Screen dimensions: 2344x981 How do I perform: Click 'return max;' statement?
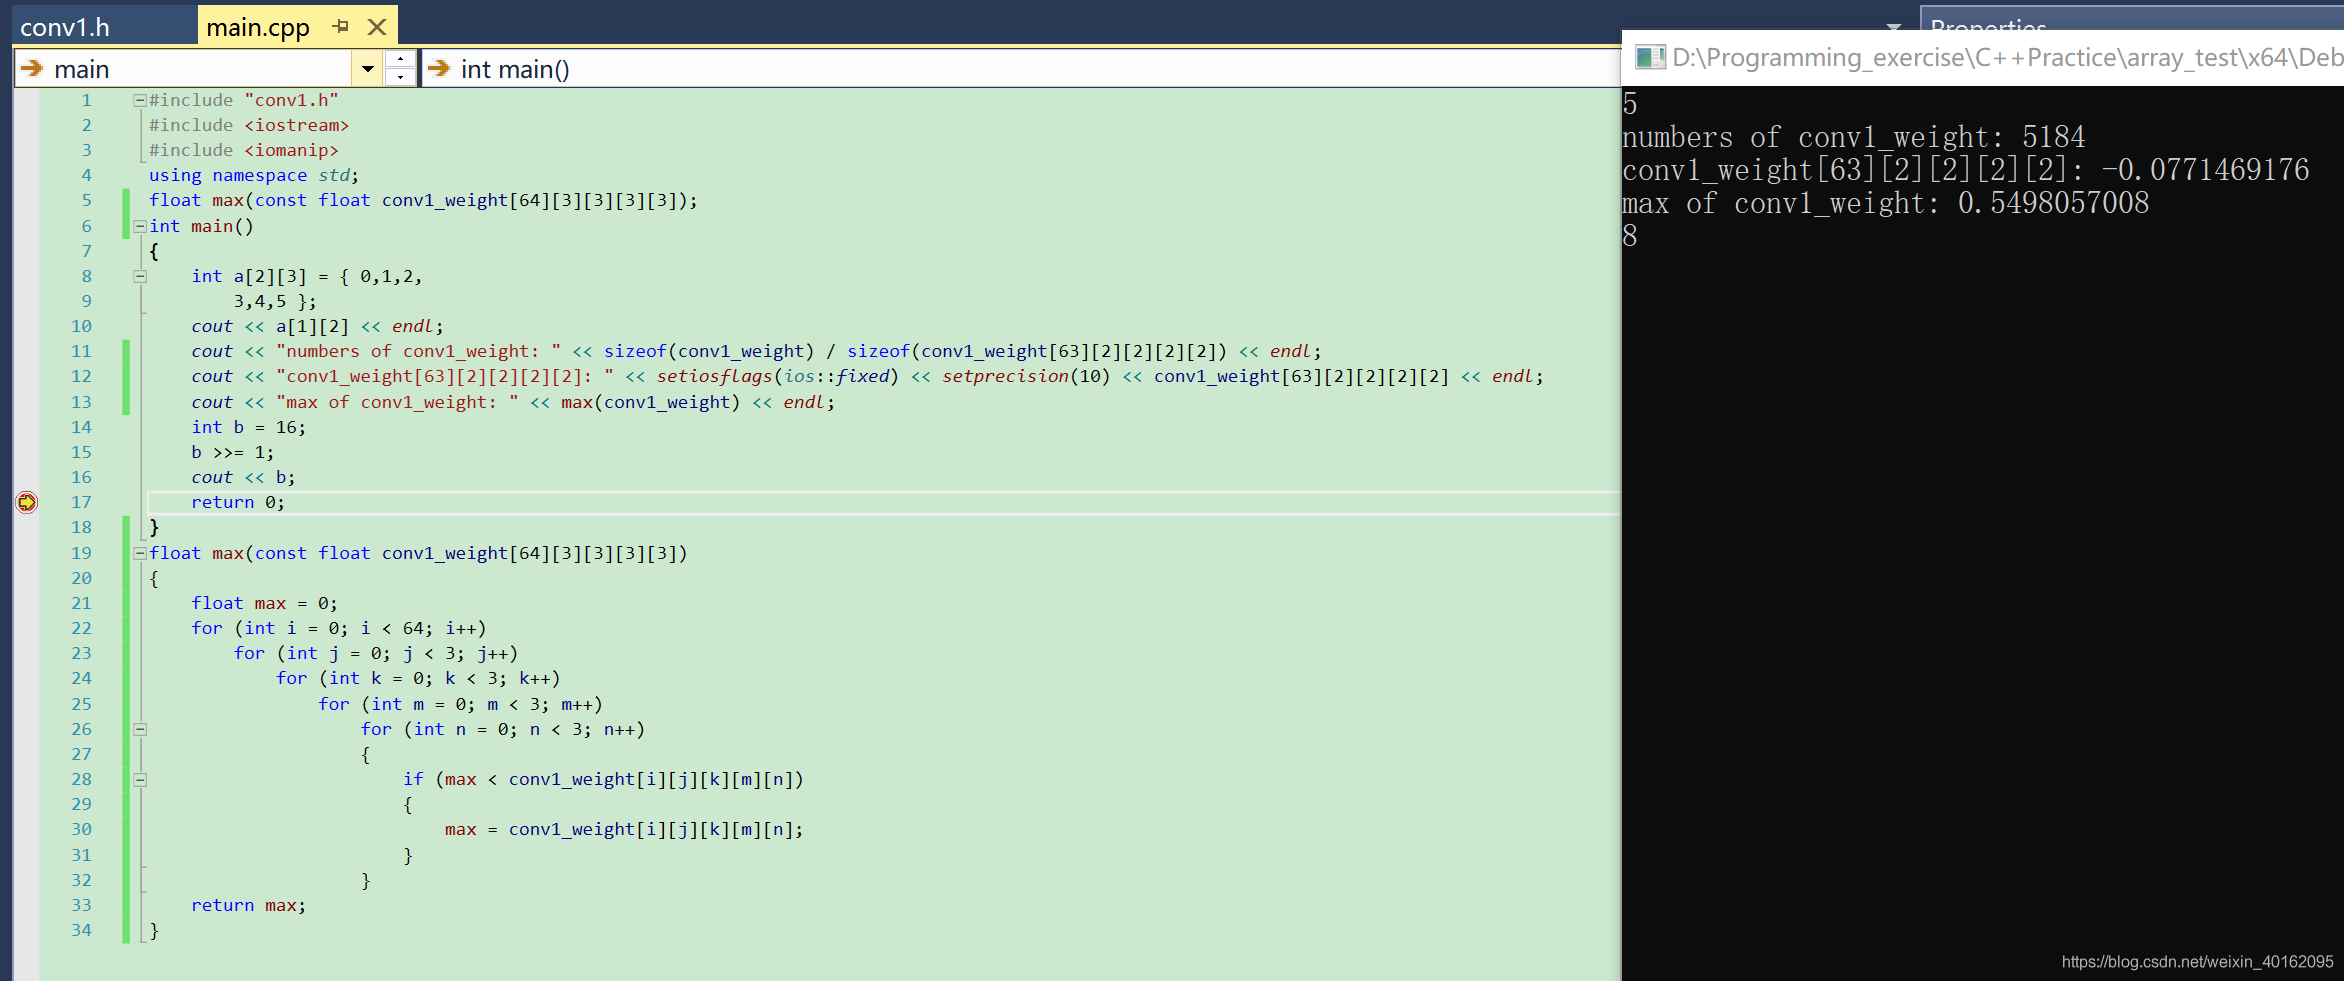(249, 905)
